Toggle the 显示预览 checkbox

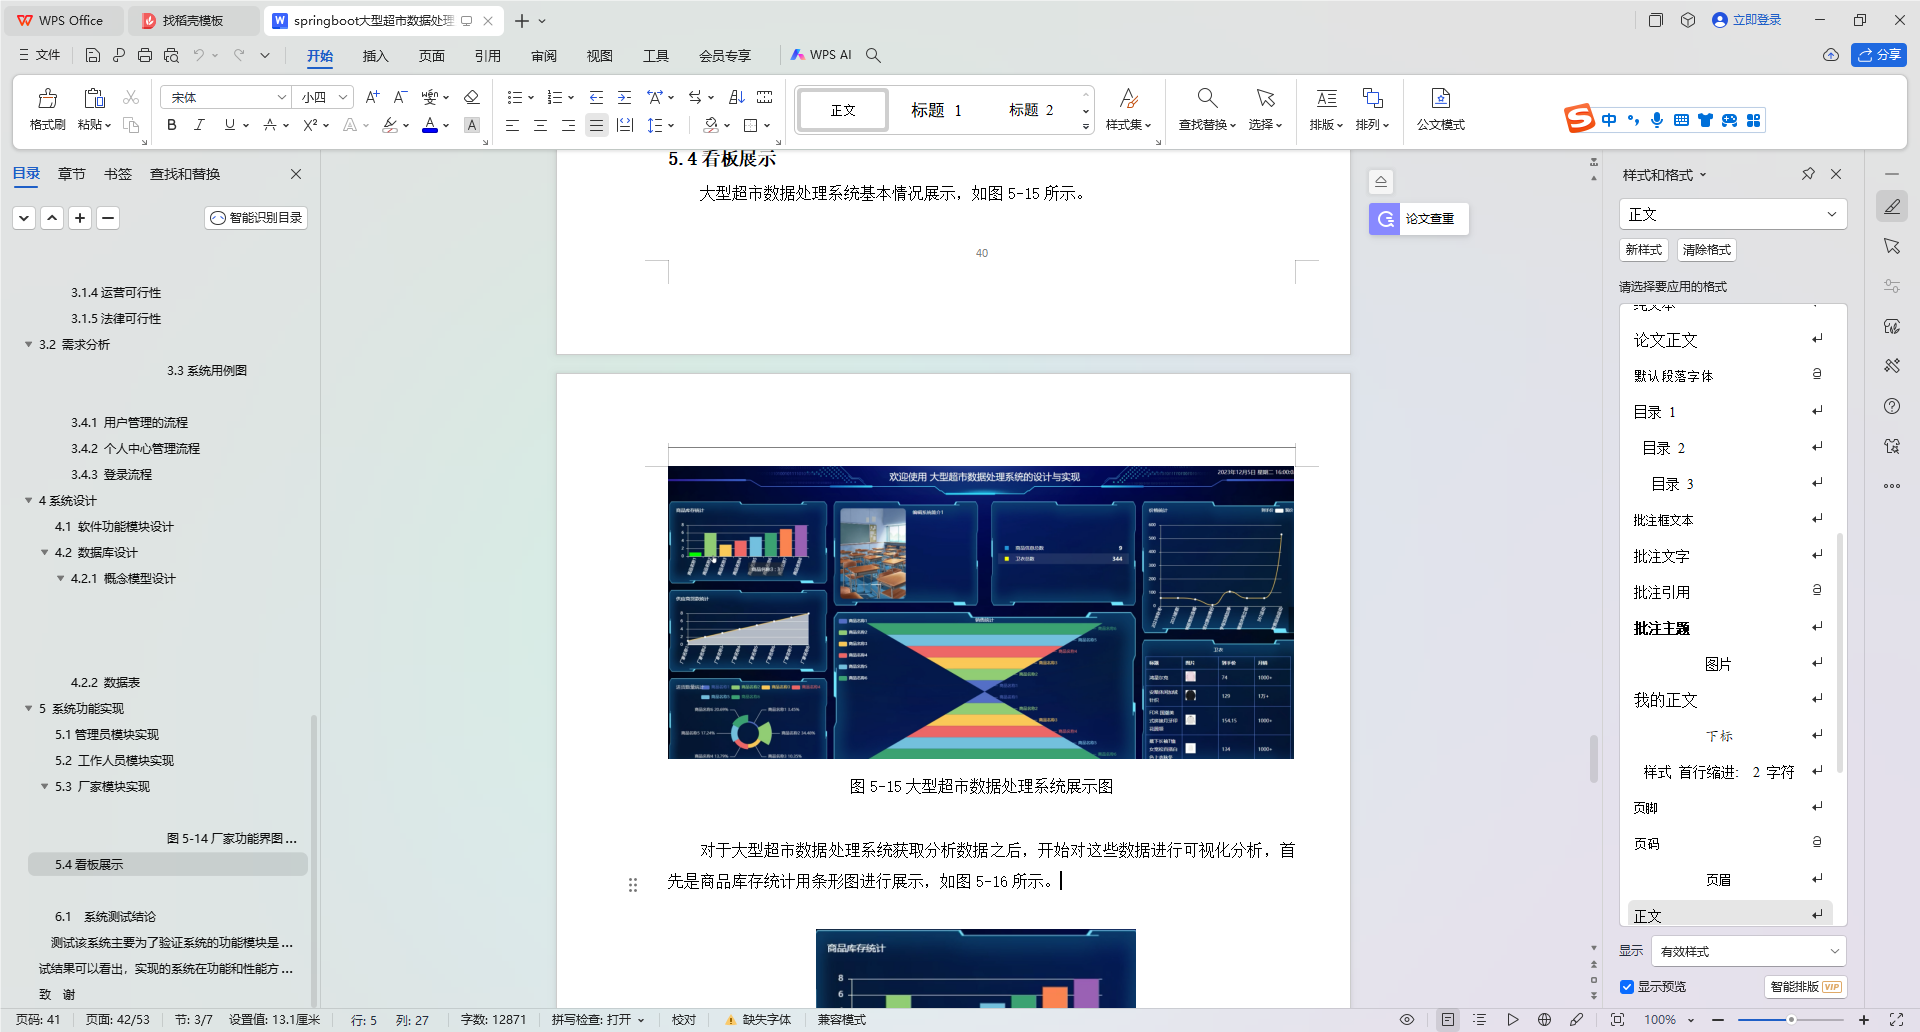click(1627, 987)
